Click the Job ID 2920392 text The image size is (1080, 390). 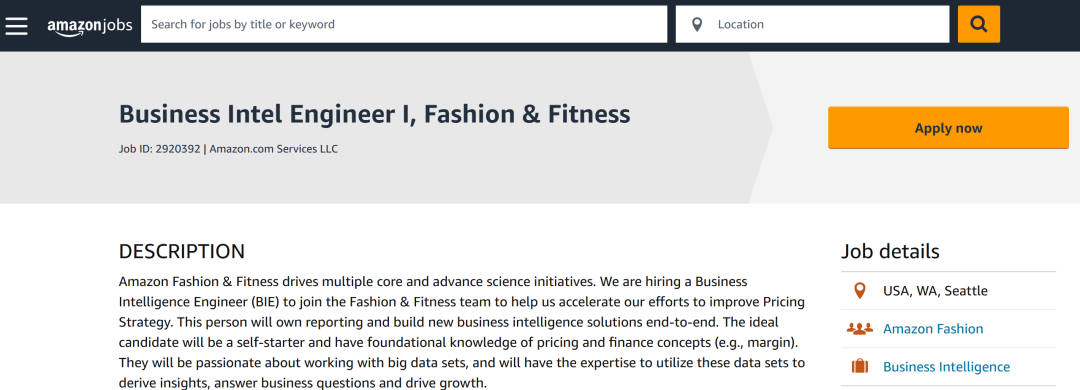click(160, 149)
